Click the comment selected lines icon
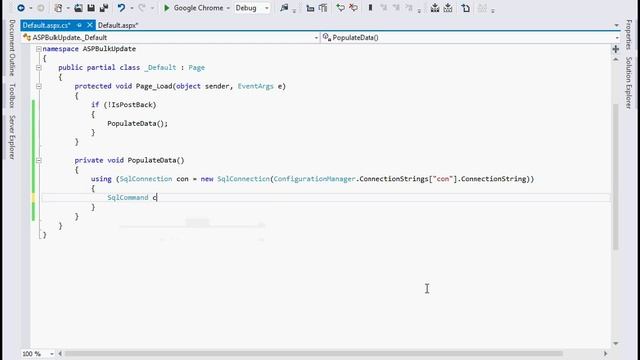The image size is (640, 360). coord(310,8)
